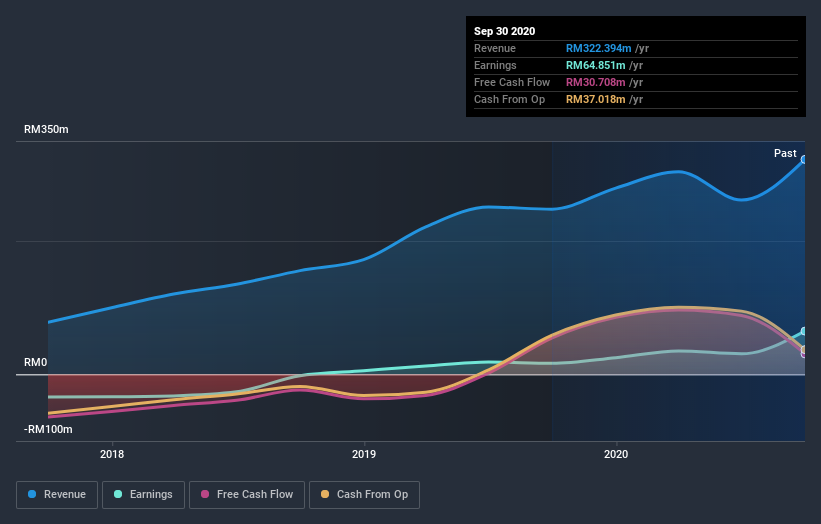The height and width of the screenshot is (524, 821).
Task: Click the RM64.851m earnings value
Action: coord(595,65)
